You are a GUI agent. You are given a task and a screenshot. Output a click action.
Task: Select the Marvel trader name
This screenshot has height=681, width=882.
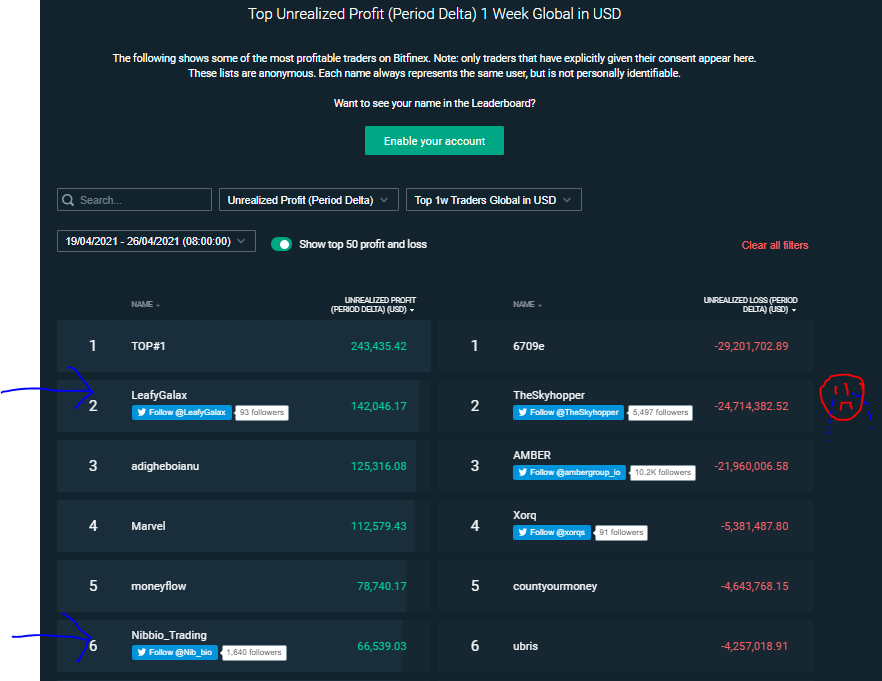pos(148,526)
